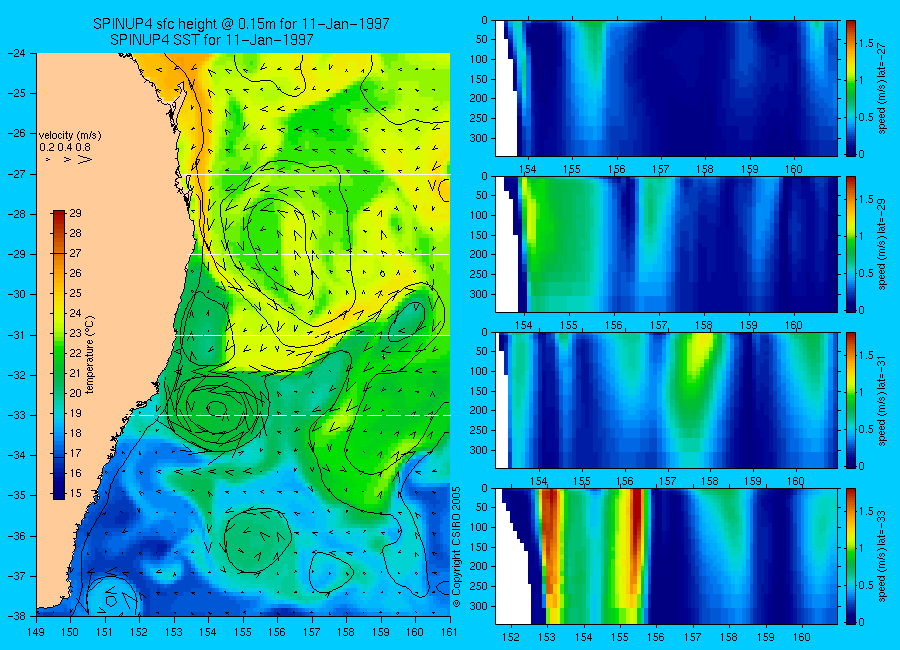Select the "speed (m/s) lat=-31" label
This screenshot has height=650, width=900.
tap(882, 401)
